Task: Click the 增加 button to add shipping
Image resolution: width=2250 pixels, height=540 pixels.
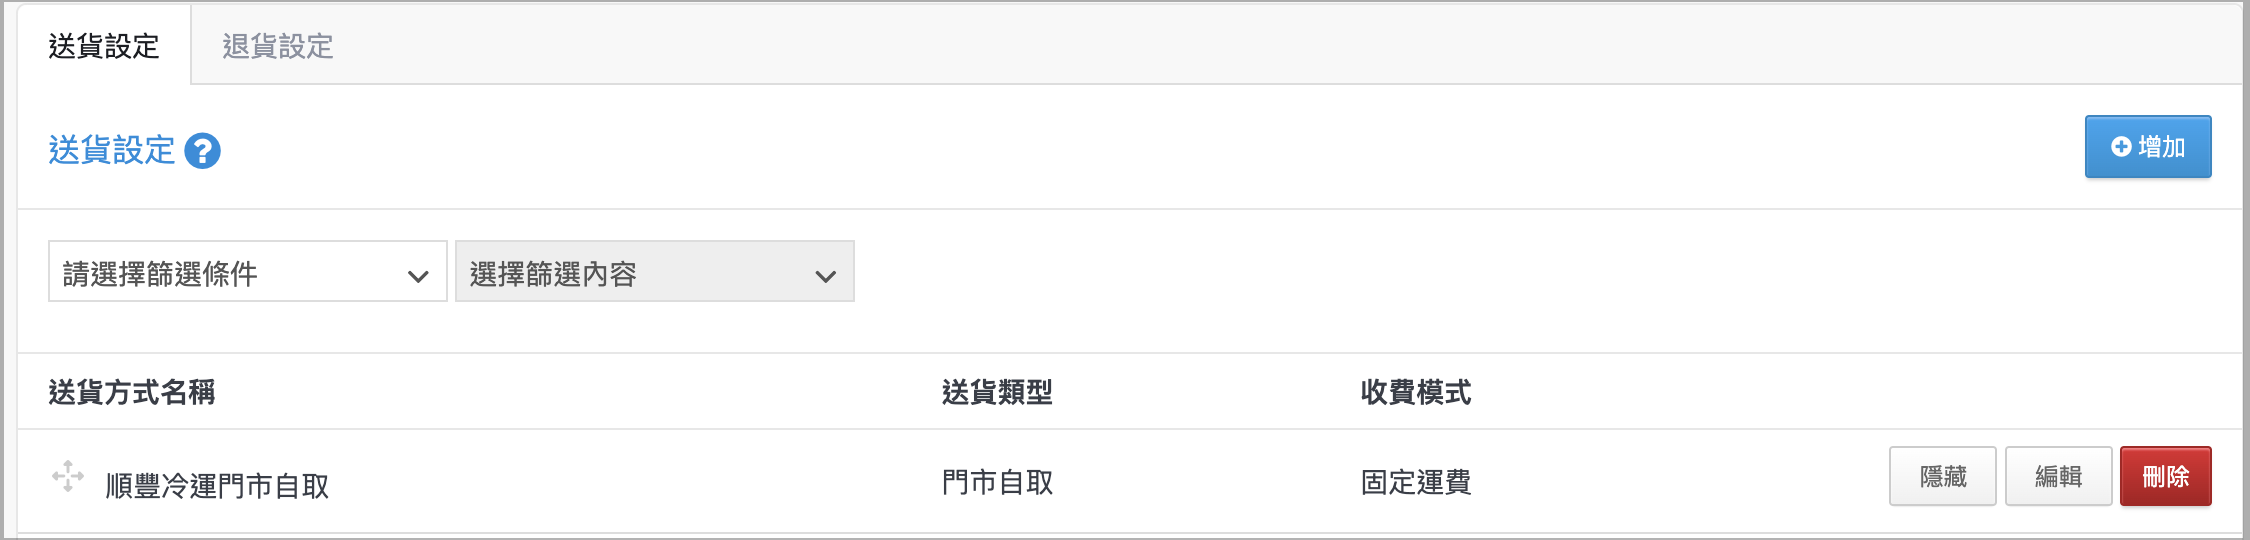Action: 2147,147
